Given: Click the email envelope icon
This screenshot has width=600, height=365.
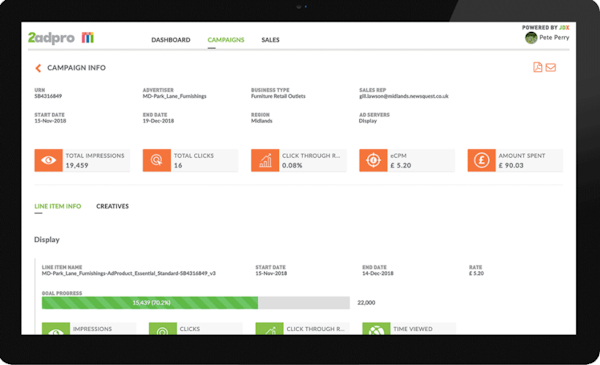Looking at the screenshot, I should (551, 68).
